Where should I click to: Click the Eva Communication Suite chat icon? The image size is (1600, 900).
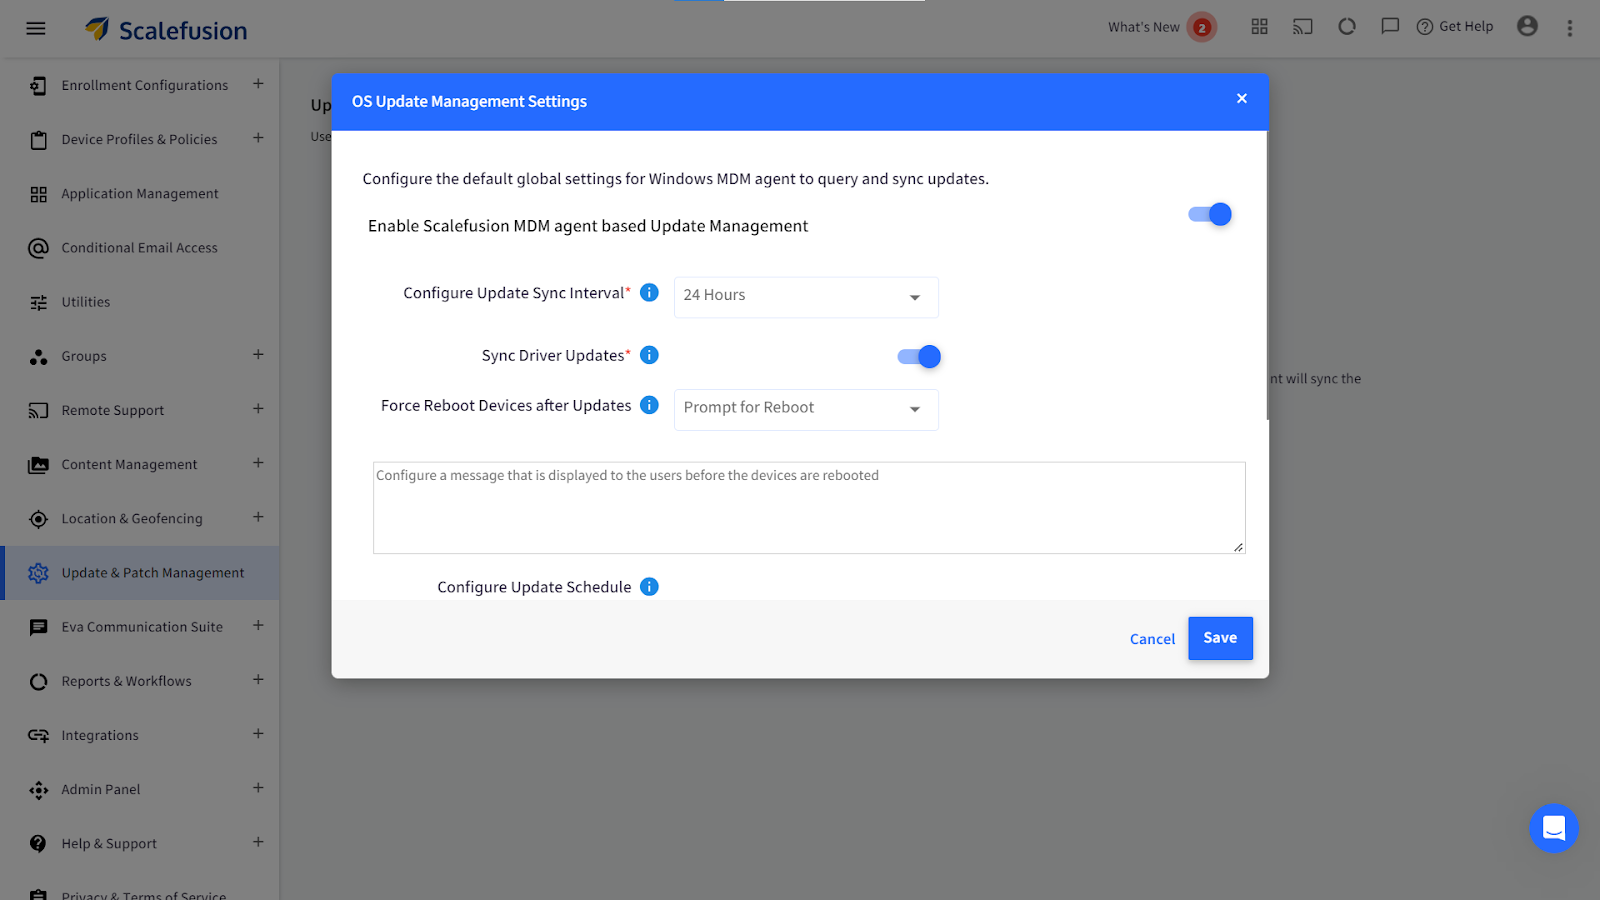38,627
